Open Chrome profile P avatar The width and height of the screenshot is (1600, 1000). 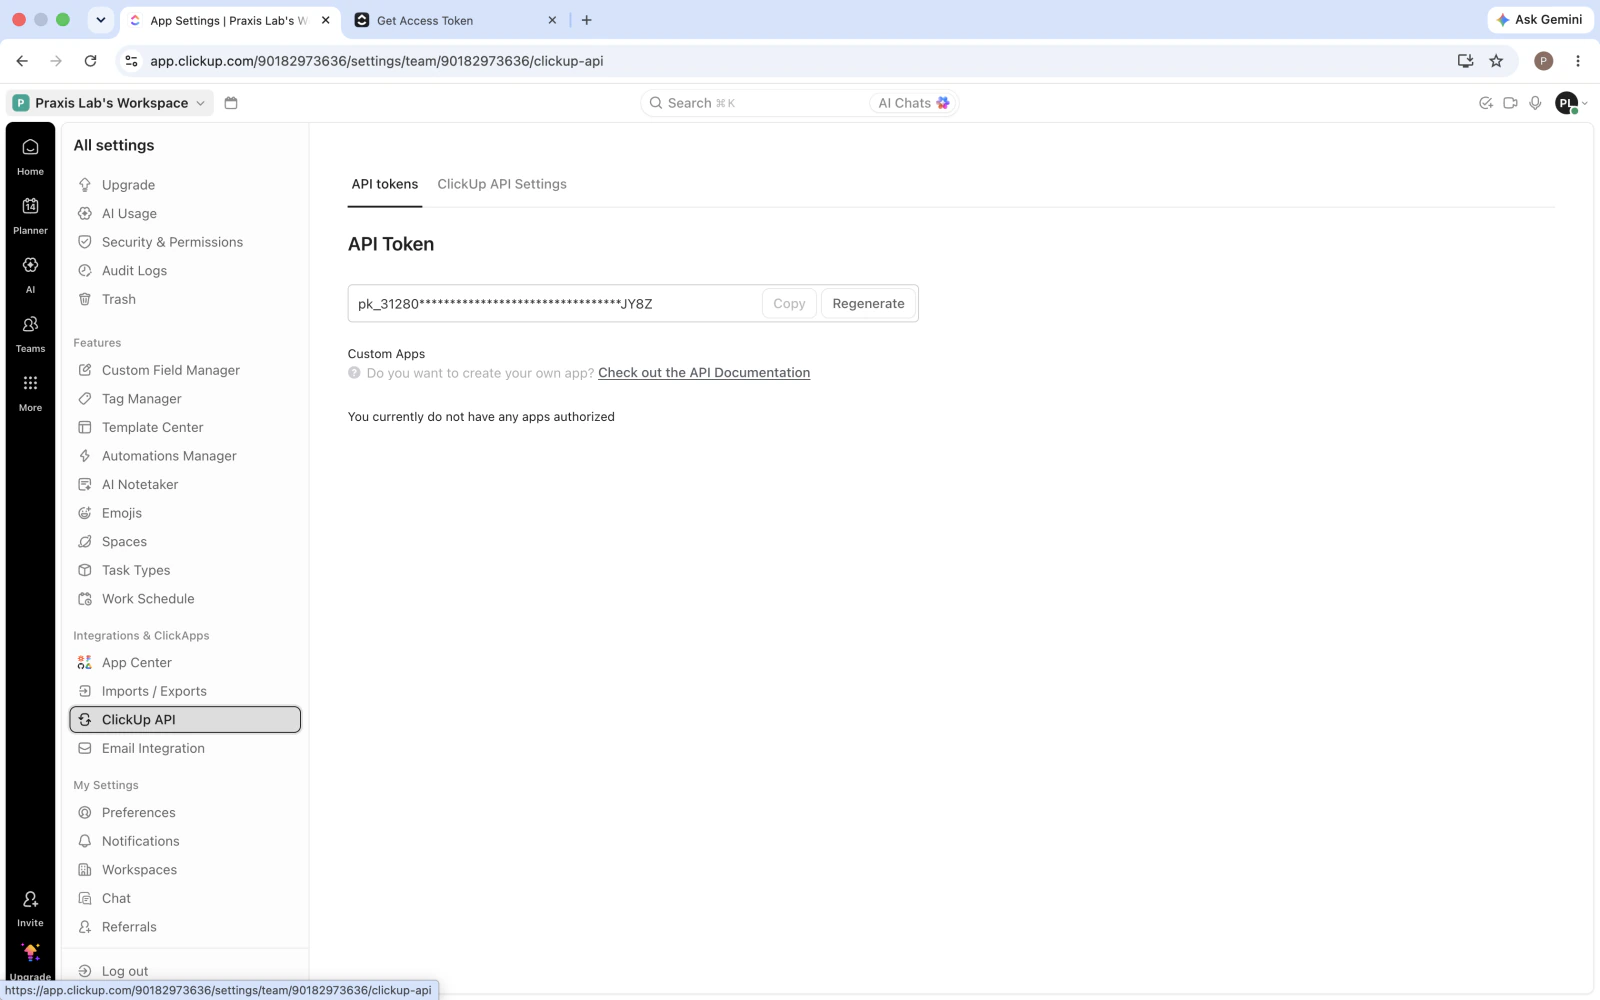1544,61
